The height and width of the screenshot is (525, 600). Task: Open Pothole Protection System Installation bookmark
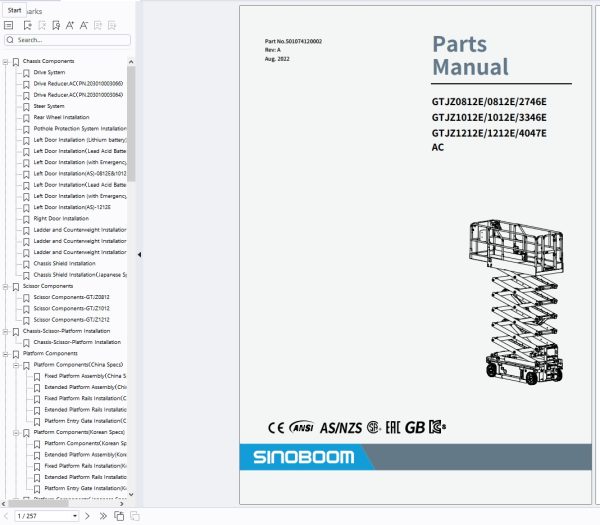[80, 129]
